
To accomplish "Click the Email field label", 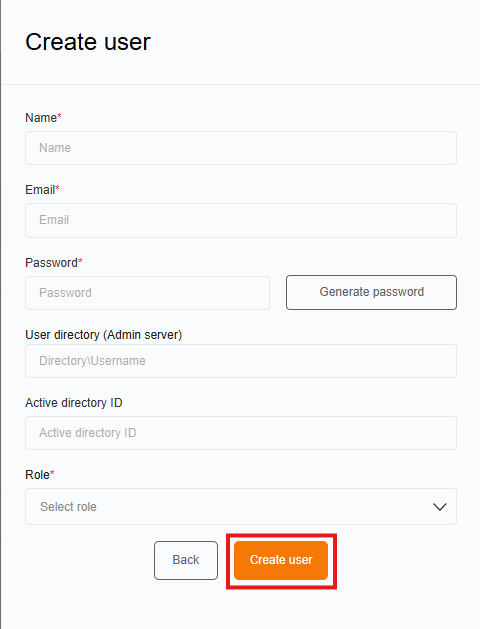I will point(40,190).
